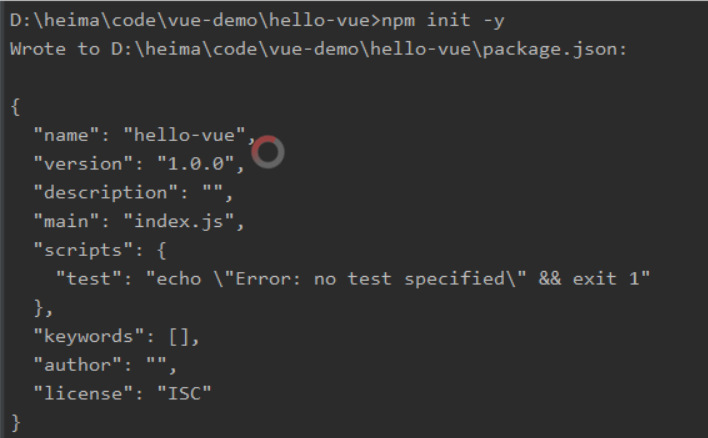Click the echo Error test command string

click(398, 279)
